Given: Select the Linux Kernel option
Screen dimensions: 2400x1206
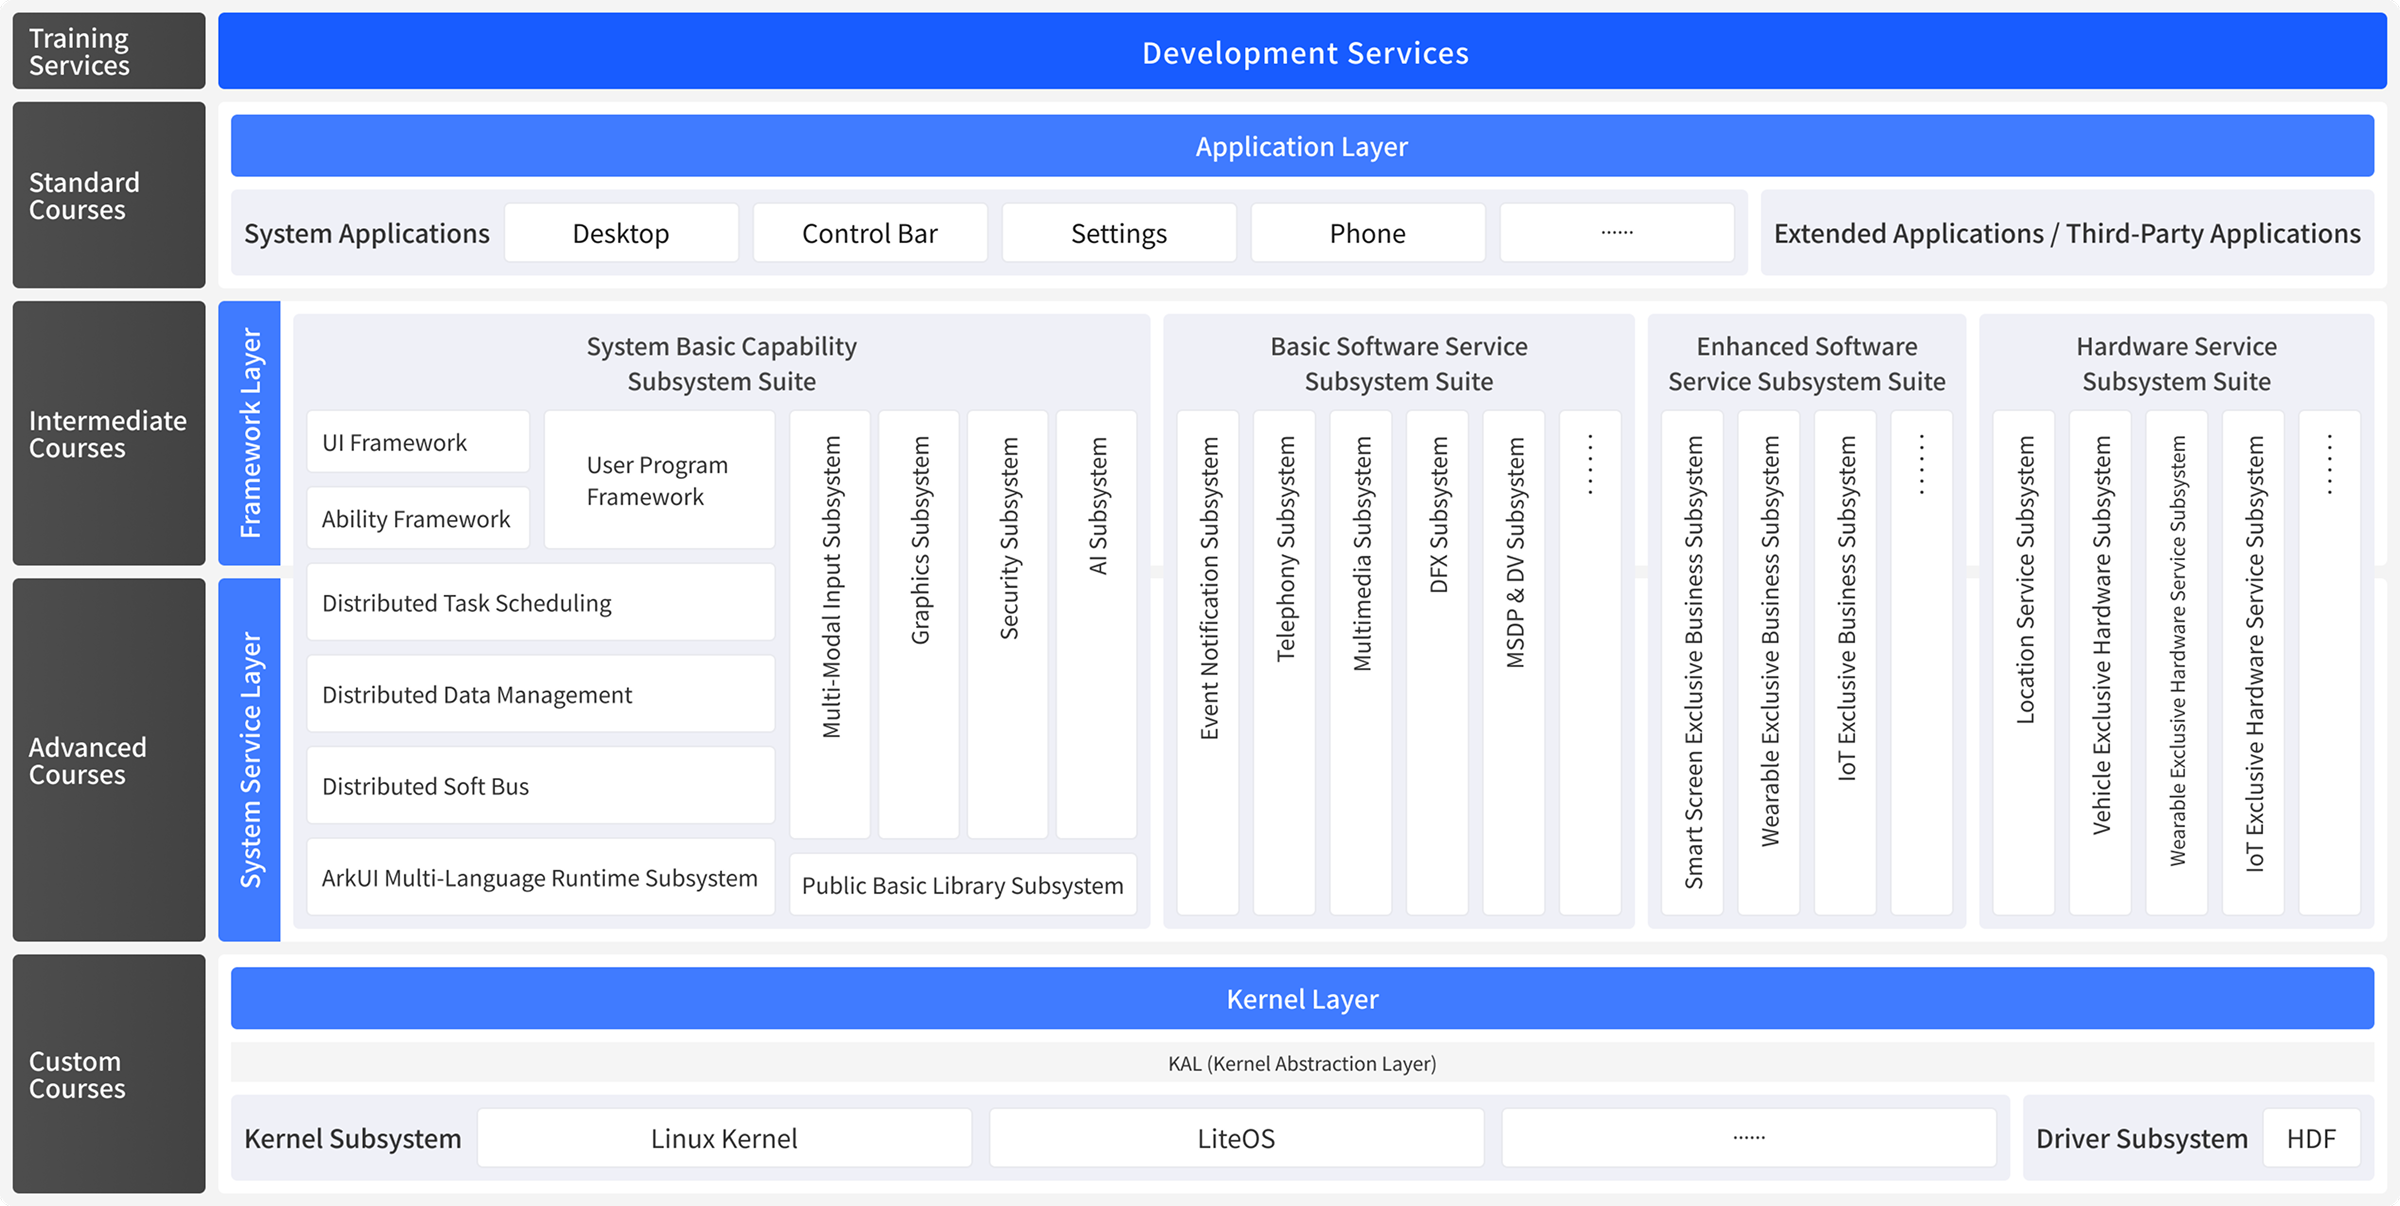Looking at the screenshot, I should tap(724, 1137).
